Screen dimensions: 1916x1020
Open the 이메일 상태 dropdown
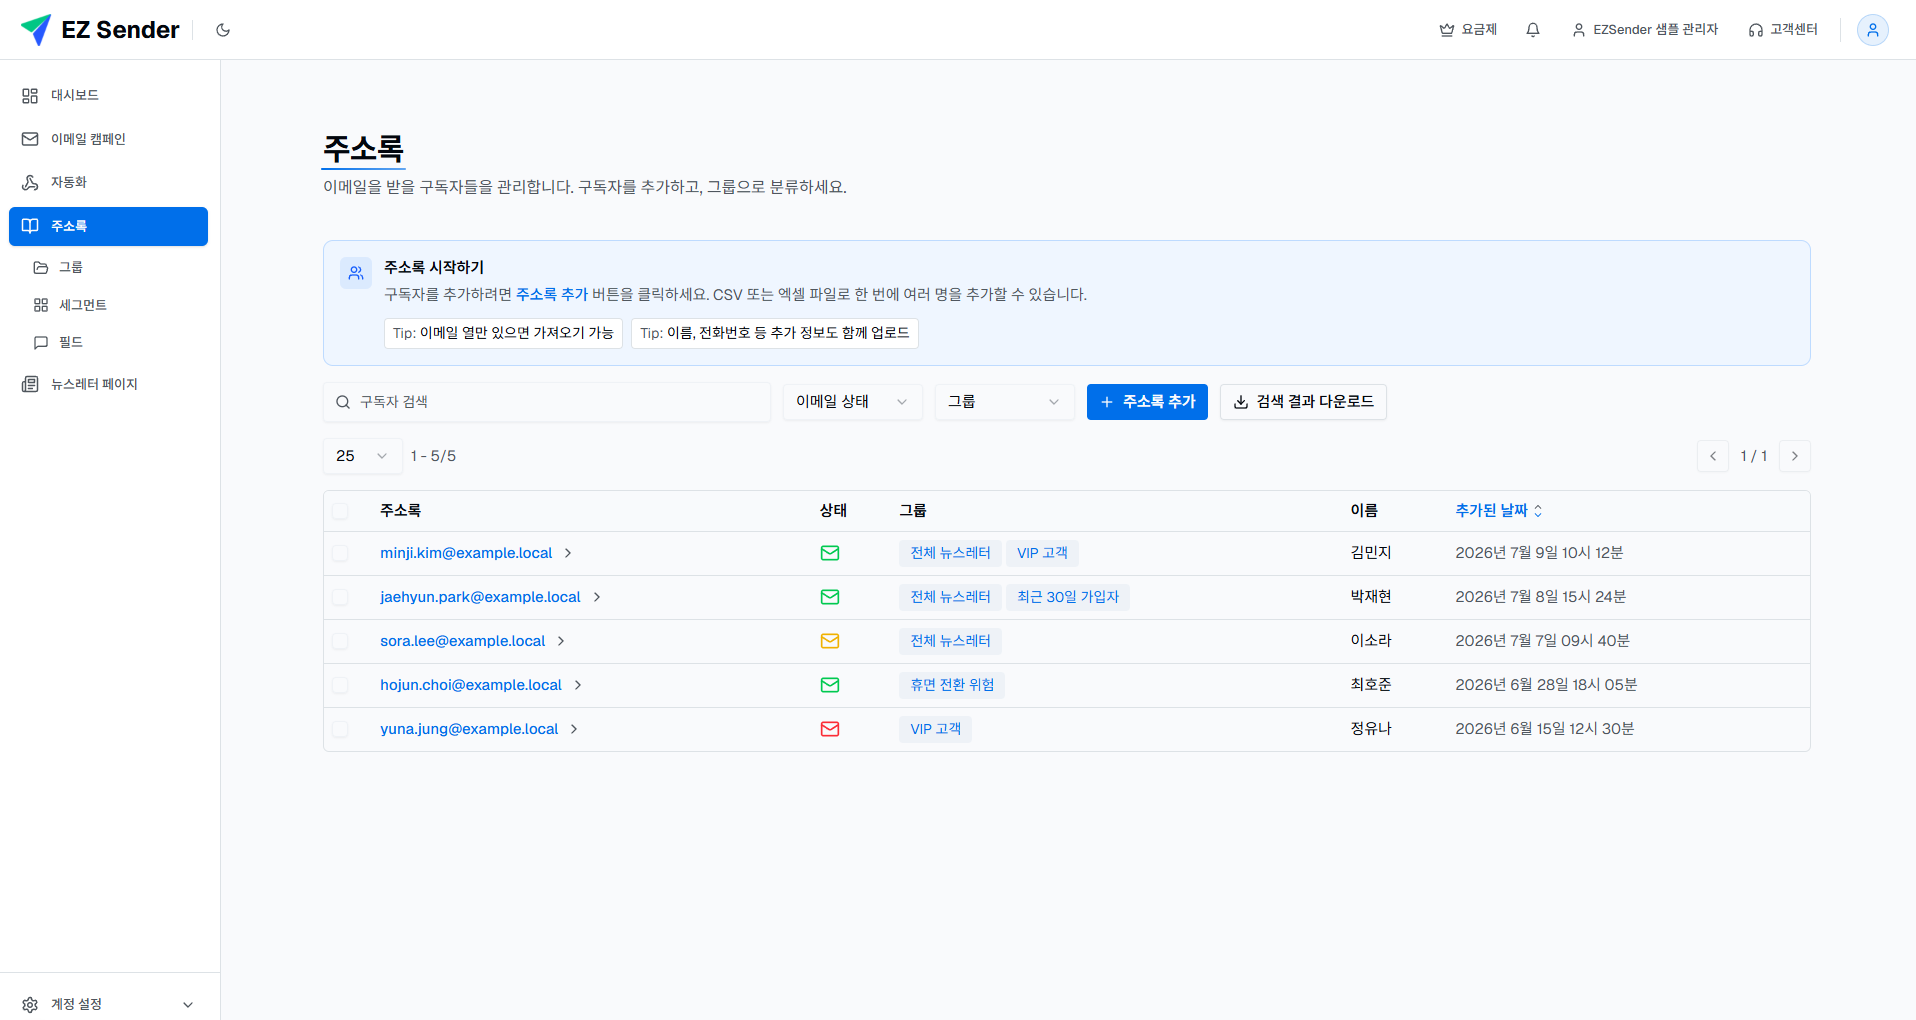click(x=852, y=402)
